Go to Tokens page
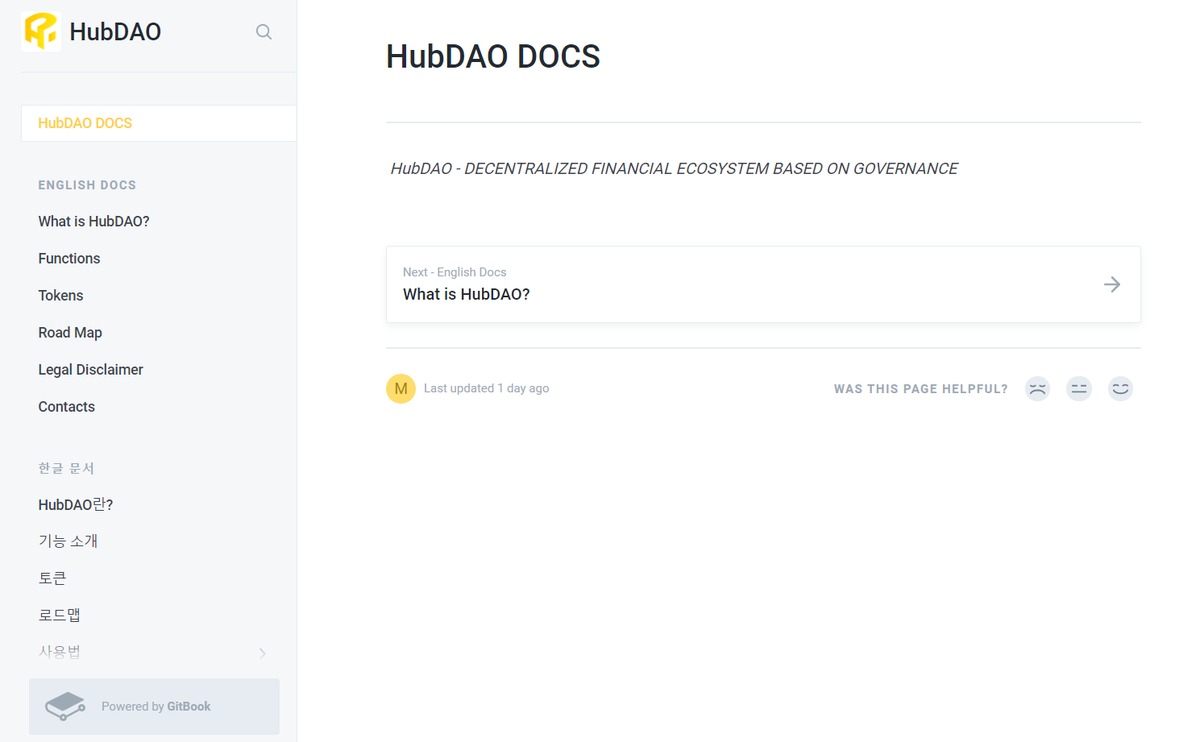Screen dimensions: 1200x742 (x=61, y=295)
